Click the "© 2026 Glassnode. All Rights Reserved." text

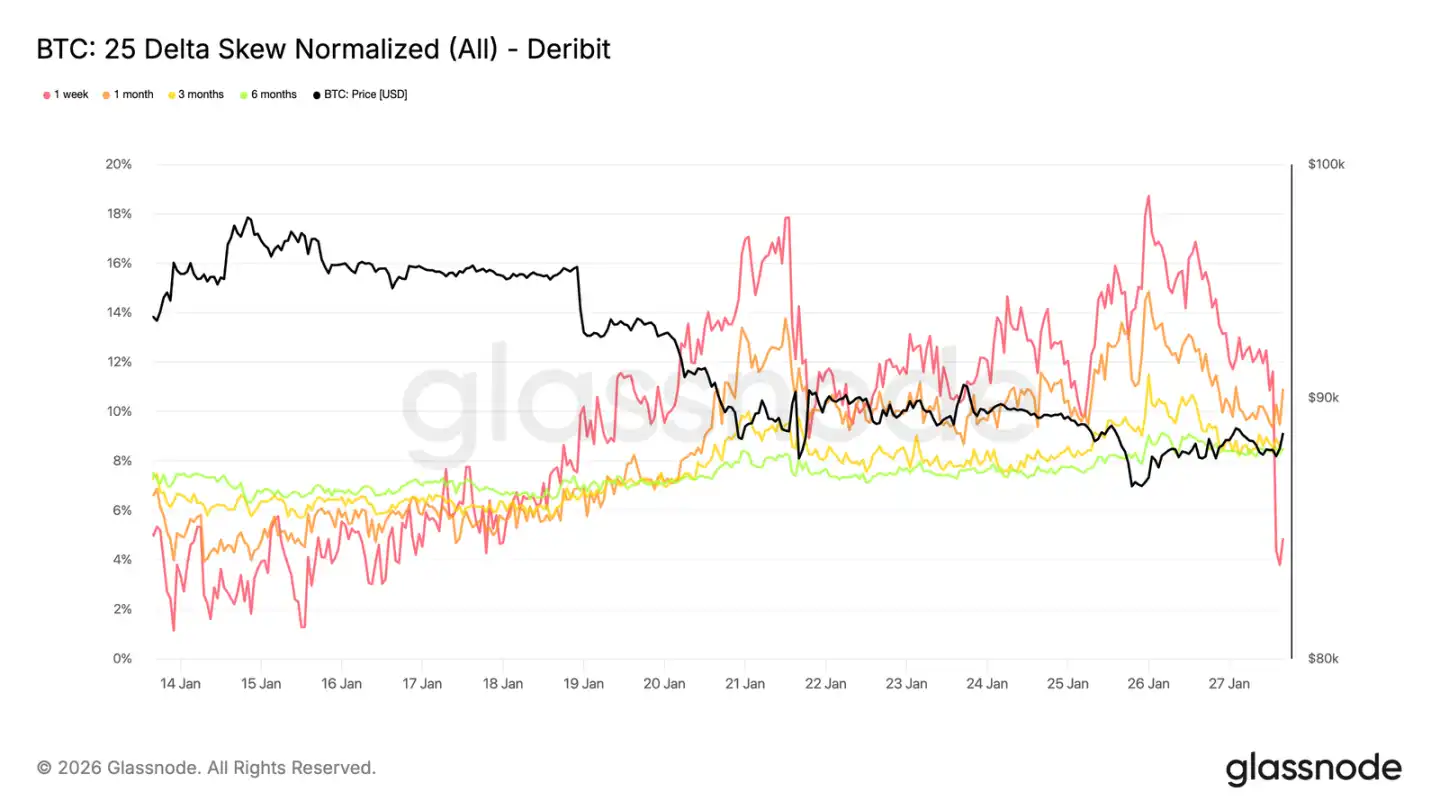(x=206, y=768)
